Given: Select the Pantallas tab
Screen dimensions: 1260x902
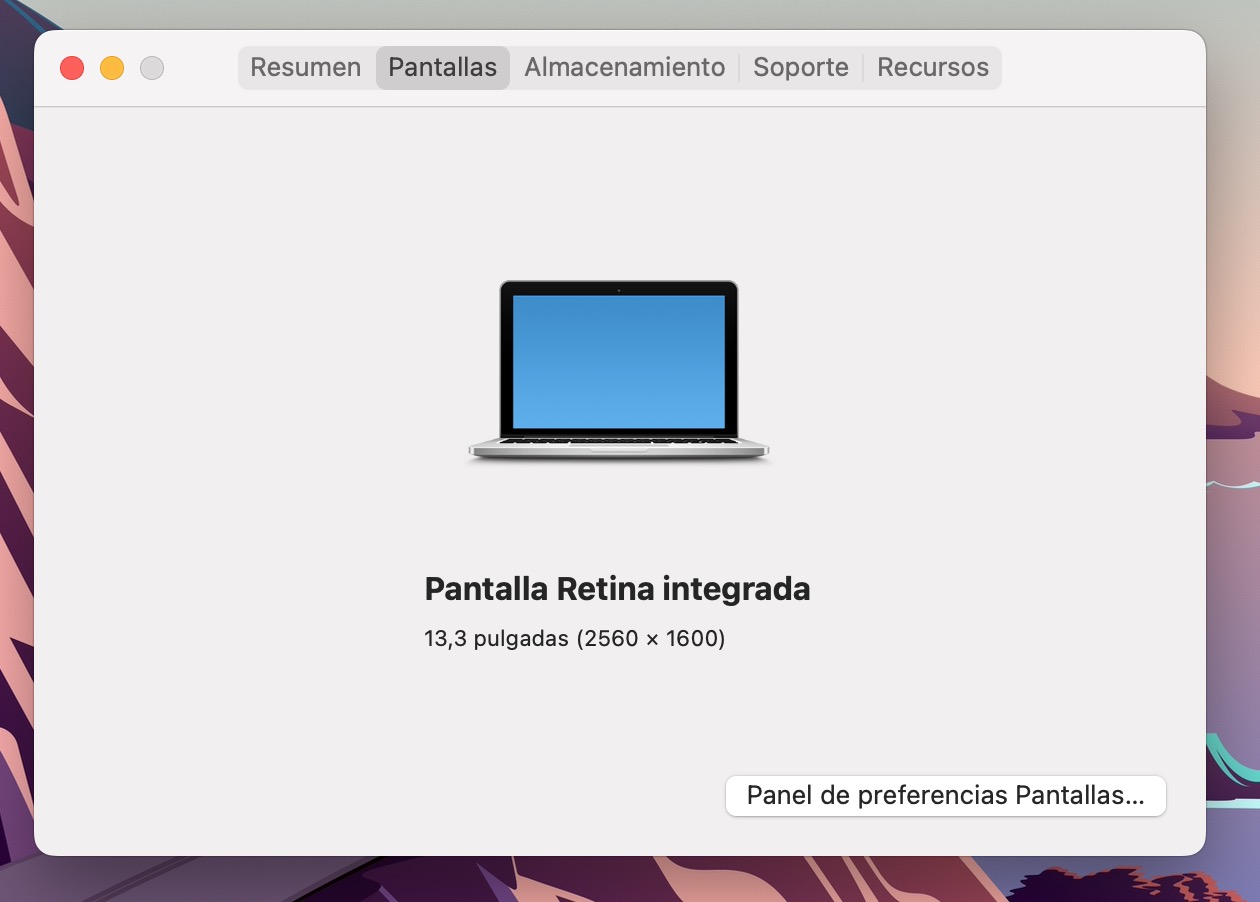Looking at the screenshot, I should point(442,68).
